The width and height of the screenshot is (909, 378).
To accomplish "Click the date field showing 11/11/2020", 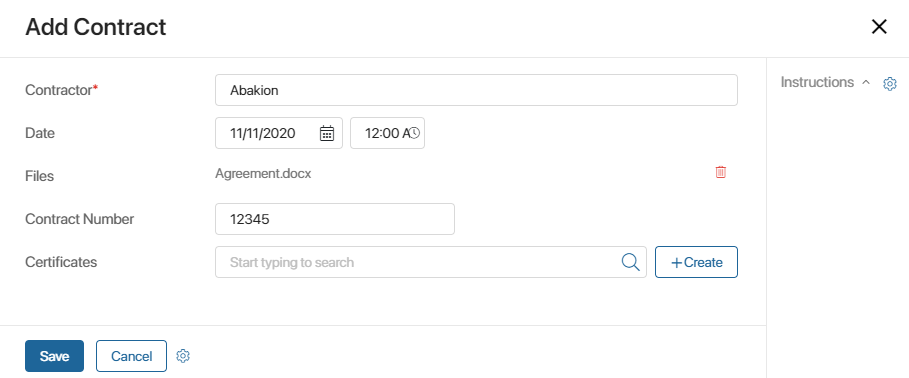I will [279, 133].
